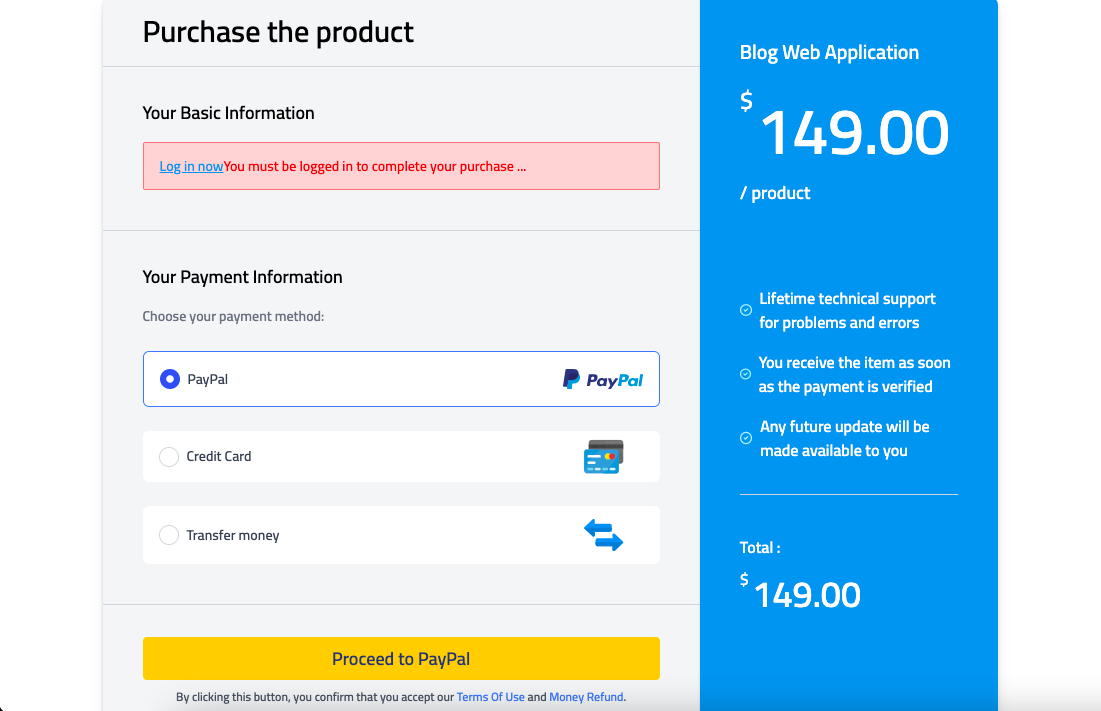This screenshot has width=1101, height=711.
Task: Click the Purchase the product heading
Action: 278,32
